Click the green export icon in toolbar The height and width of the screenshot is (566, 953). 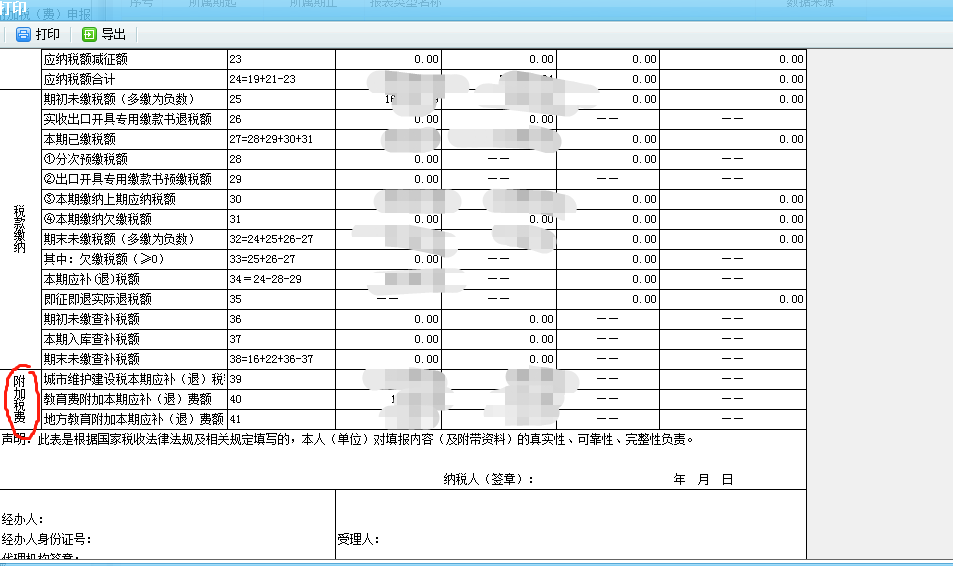click(89, 34)
